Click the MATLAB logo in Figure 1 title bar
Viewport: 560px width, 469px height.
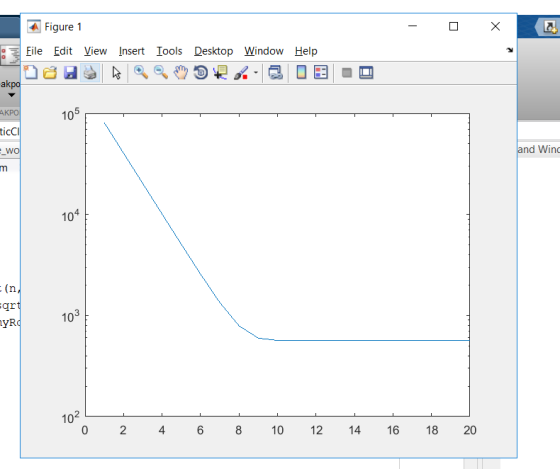pyautogui.click(x=34, y=27)
